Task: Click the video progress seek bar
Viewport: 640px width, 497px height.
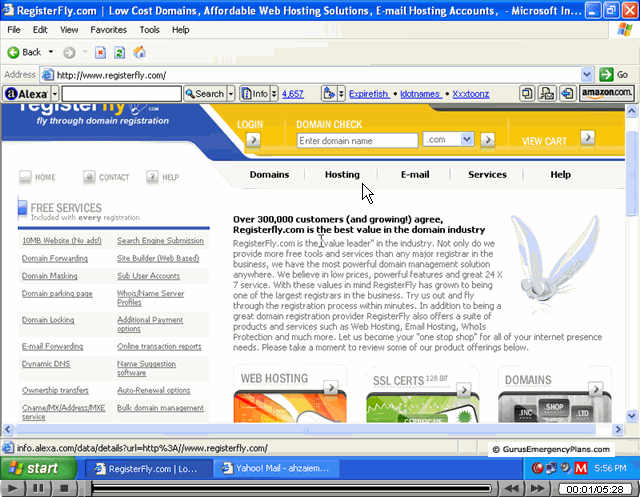Action: point(291,488)
